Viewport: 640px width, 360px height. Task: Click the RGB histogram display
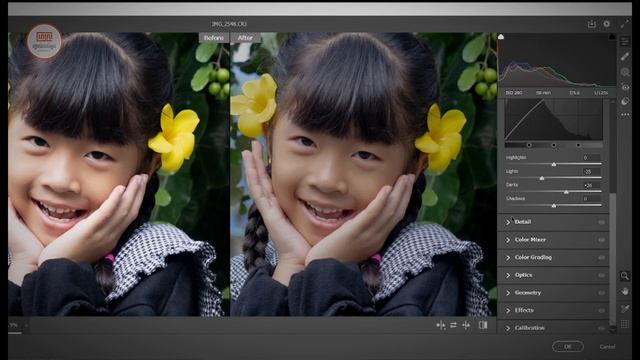556,60
